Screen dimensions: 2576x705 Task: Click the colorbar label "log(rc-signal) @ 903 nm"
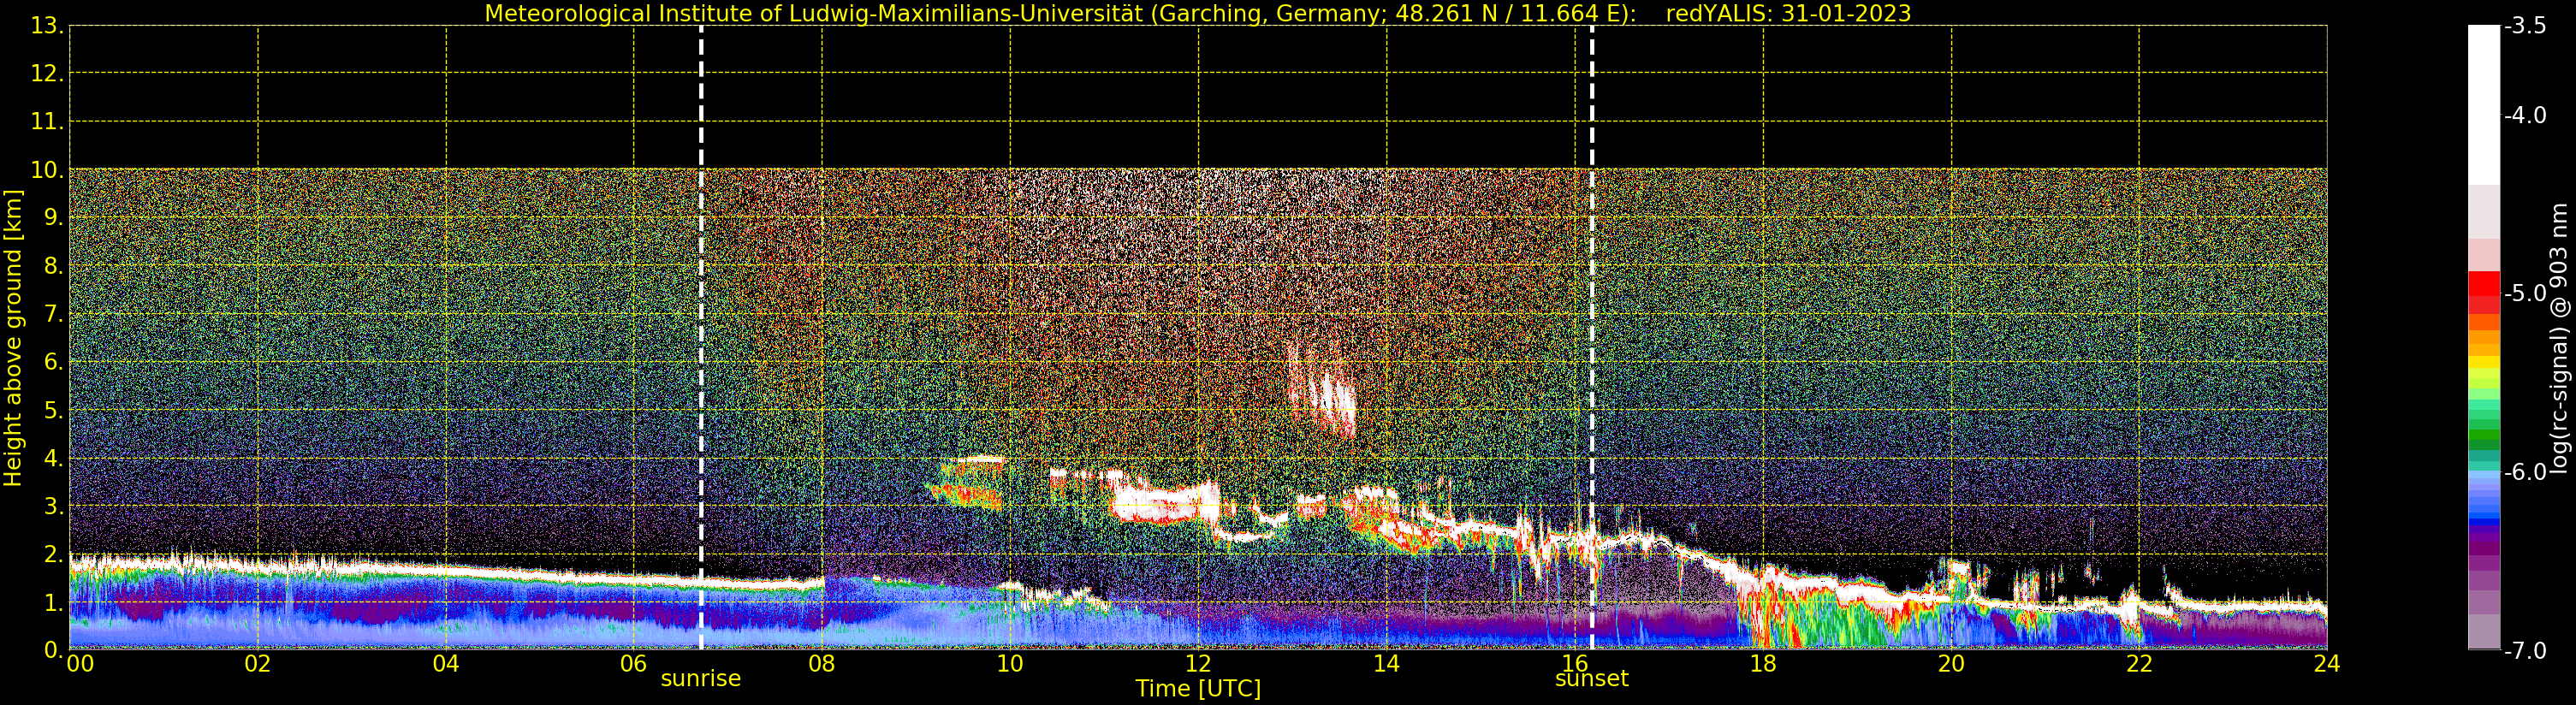click(2560, 338)
